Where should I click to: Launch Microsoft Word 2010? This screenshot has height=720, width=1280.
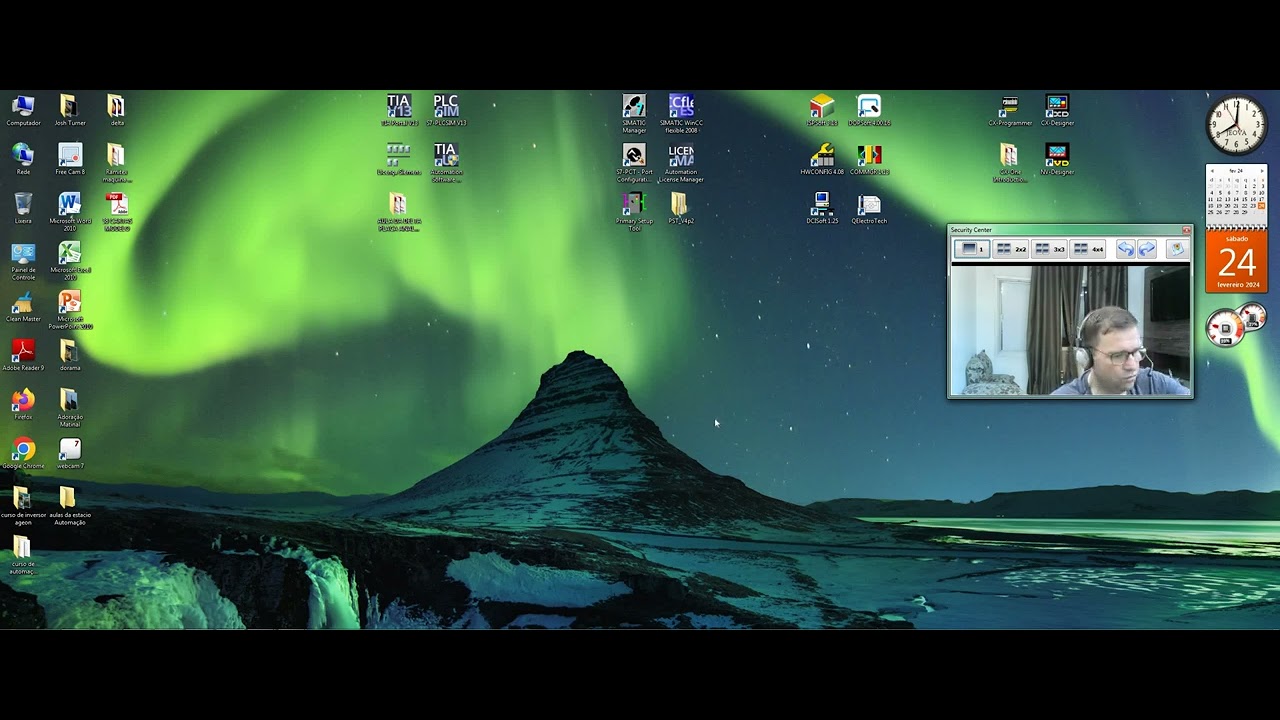click(70, 211)
